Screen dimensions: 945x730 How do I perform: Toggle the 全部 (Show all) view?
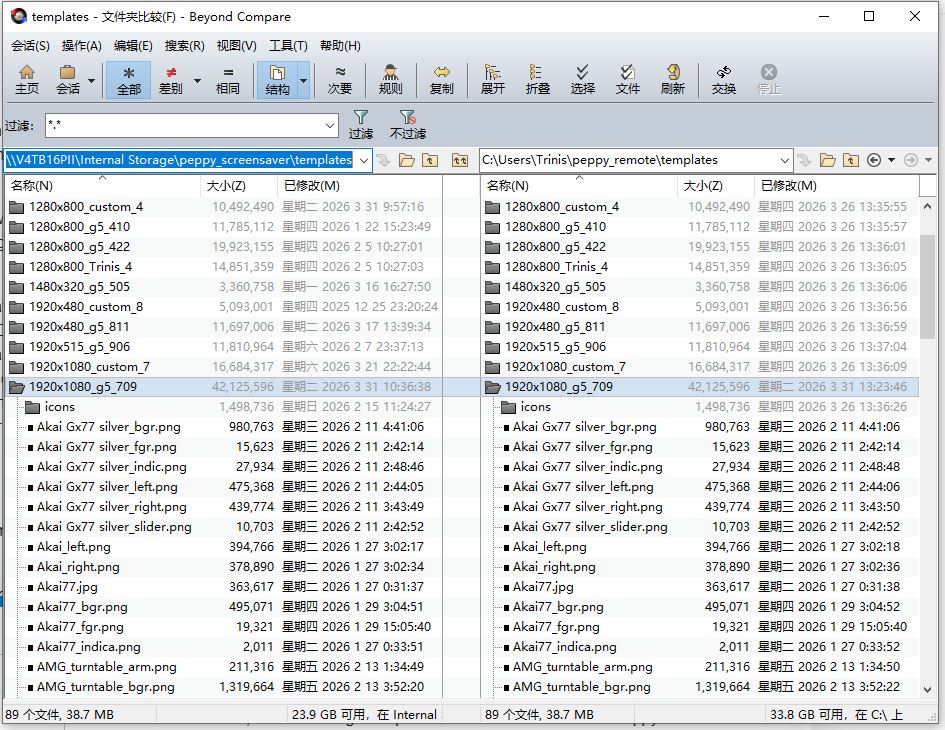coord(129,79)
